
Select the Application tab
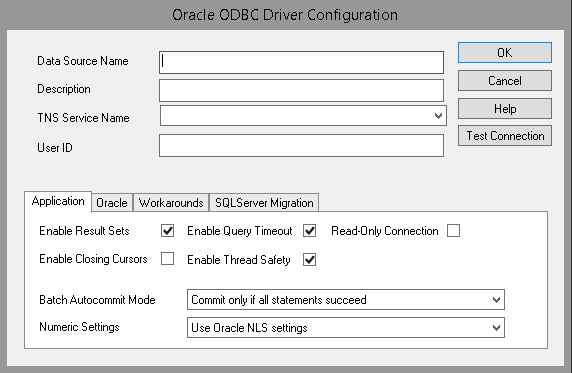pyautogui.click(x=58, y=201)
